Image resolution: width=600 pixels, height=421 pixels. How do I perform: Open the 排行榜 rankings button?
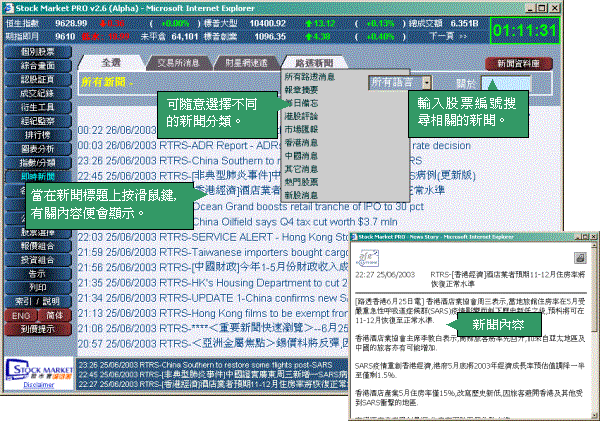tap(38, 135)
